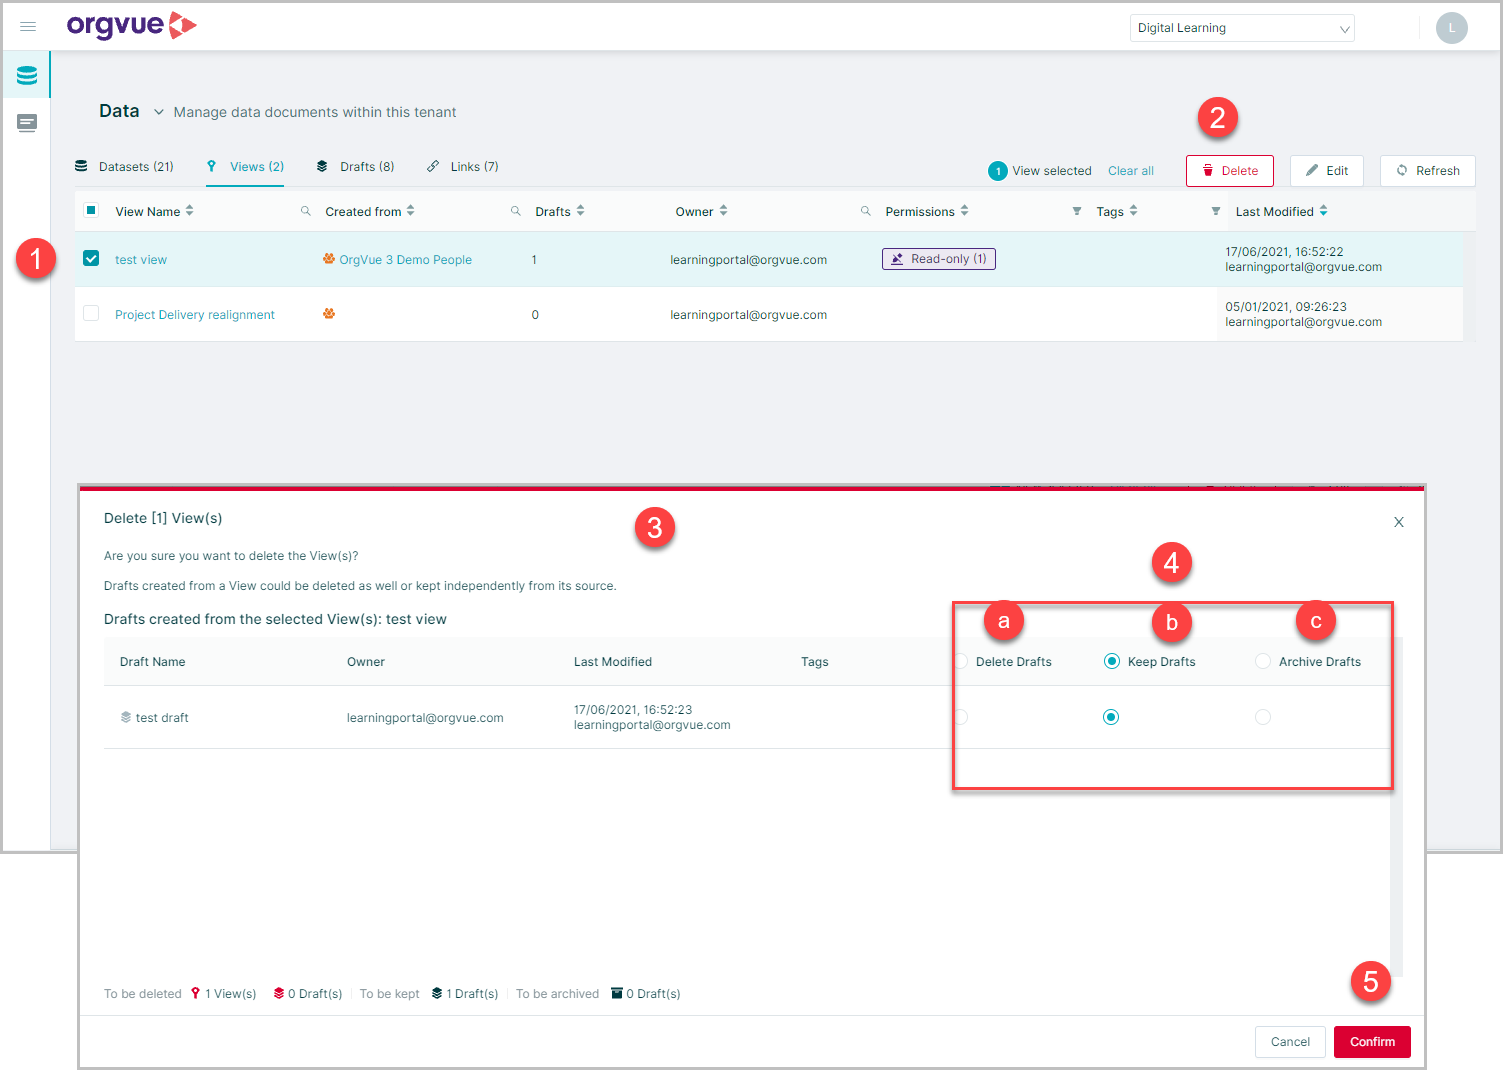This screenshot has height=1070, width=1503.
Task: Select the Keep Drafts header radio button
Action: coord(1111,661)
